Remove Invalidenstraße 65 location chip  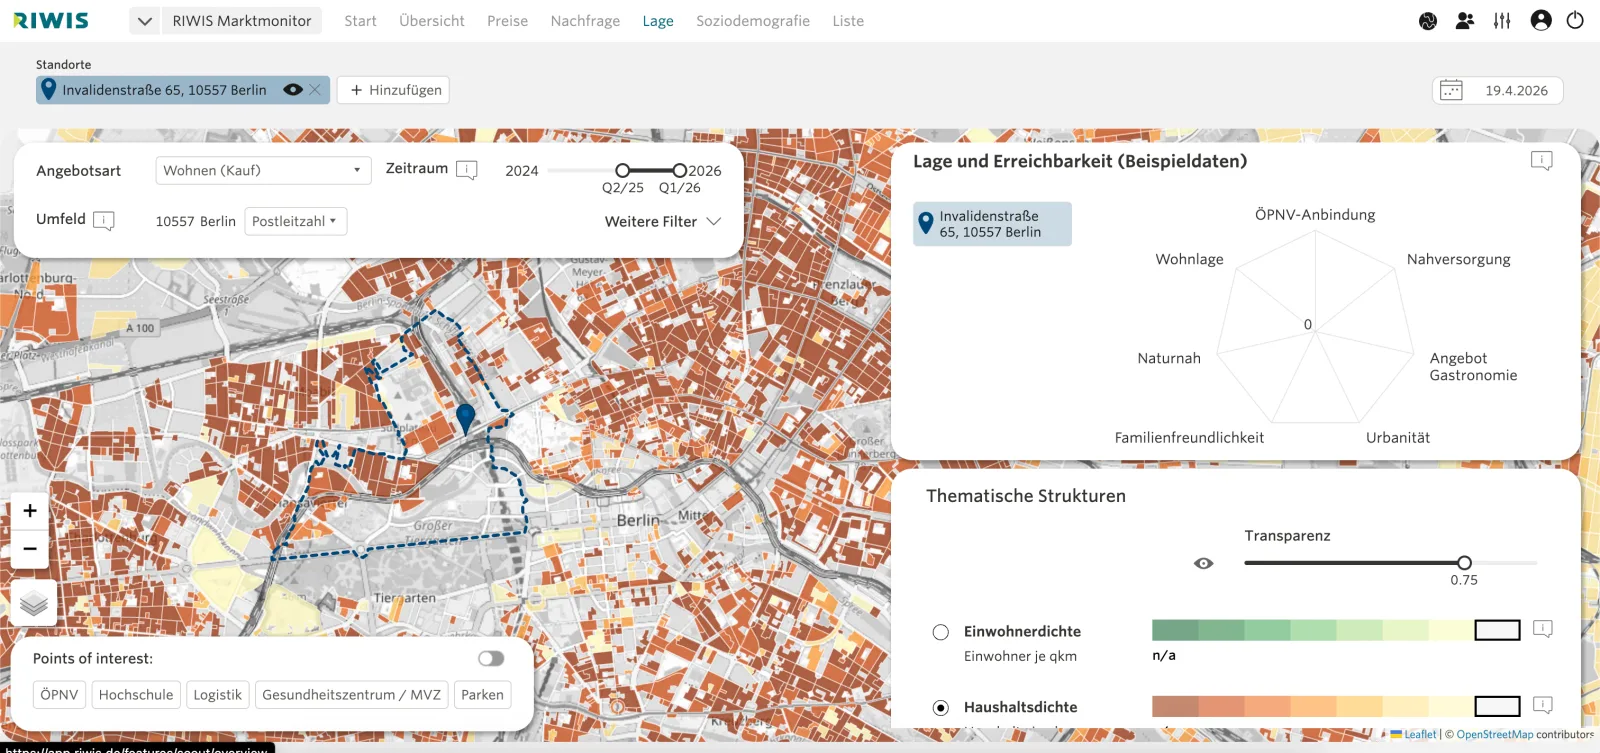click(x=315, y=90)
